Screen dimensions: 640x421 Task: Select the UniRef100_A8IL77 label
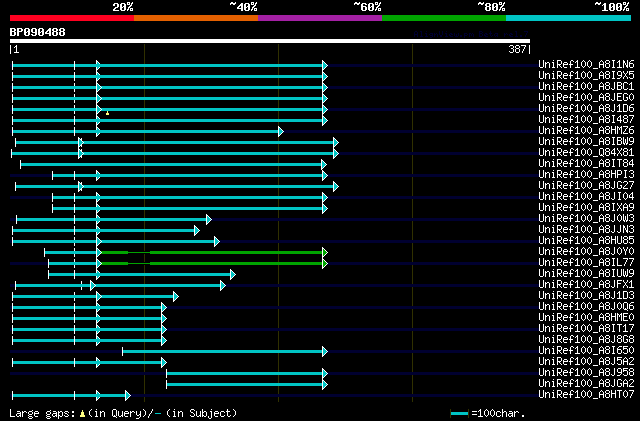click(586, 263)
